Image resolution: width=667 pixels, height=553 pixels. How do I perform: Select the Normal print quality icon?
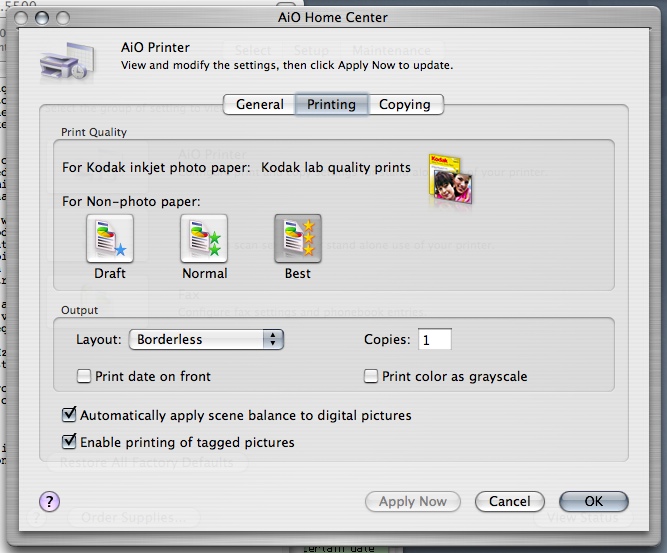pos(204,239)
